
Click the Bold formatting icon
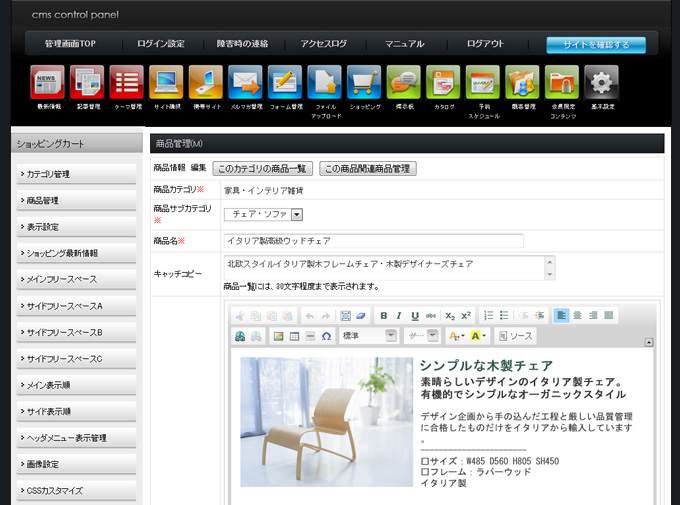(x=383, y=316)
